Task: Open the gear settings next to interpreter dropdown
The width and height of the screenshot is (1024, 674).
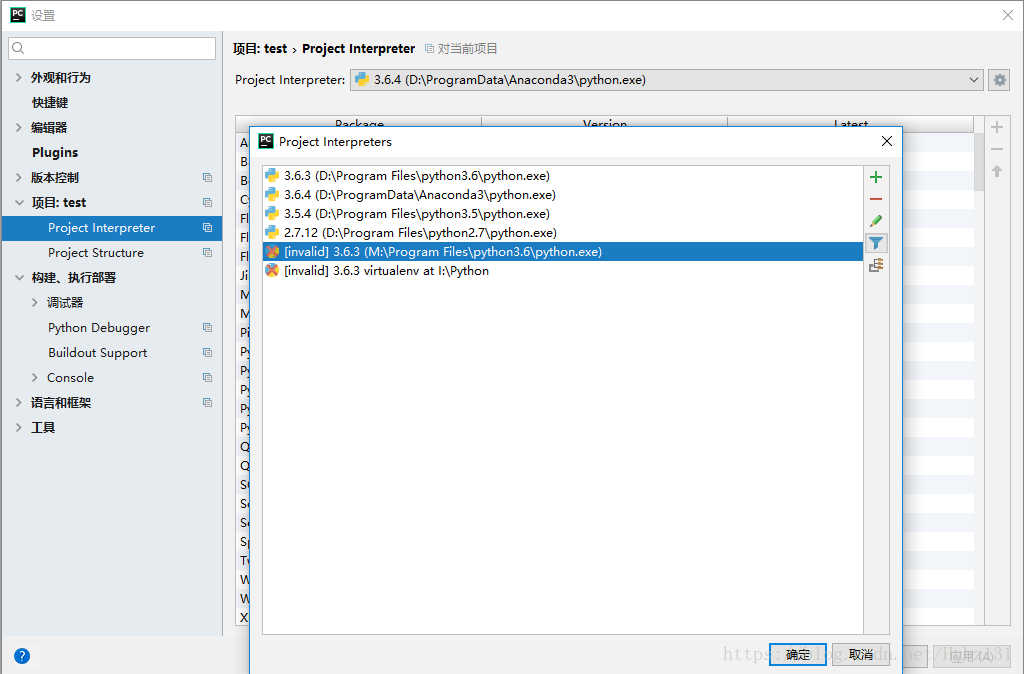Action: [x=999, y=80]
